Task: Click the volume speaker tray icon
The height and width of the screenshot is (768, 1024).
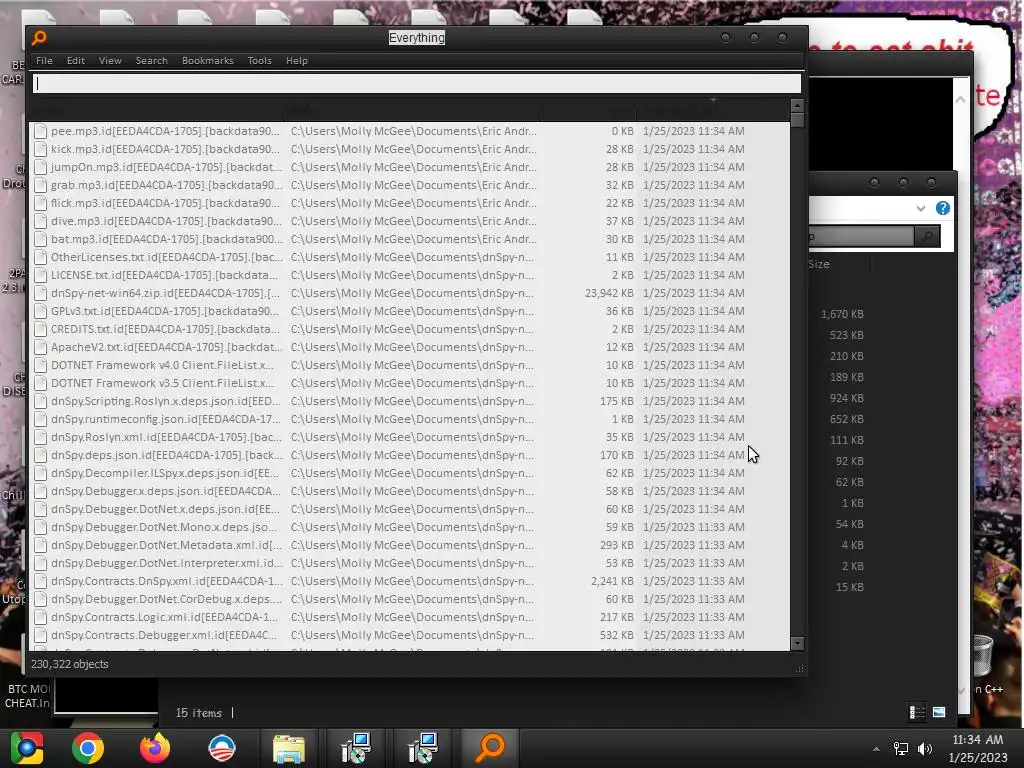Action: [925, 749]
